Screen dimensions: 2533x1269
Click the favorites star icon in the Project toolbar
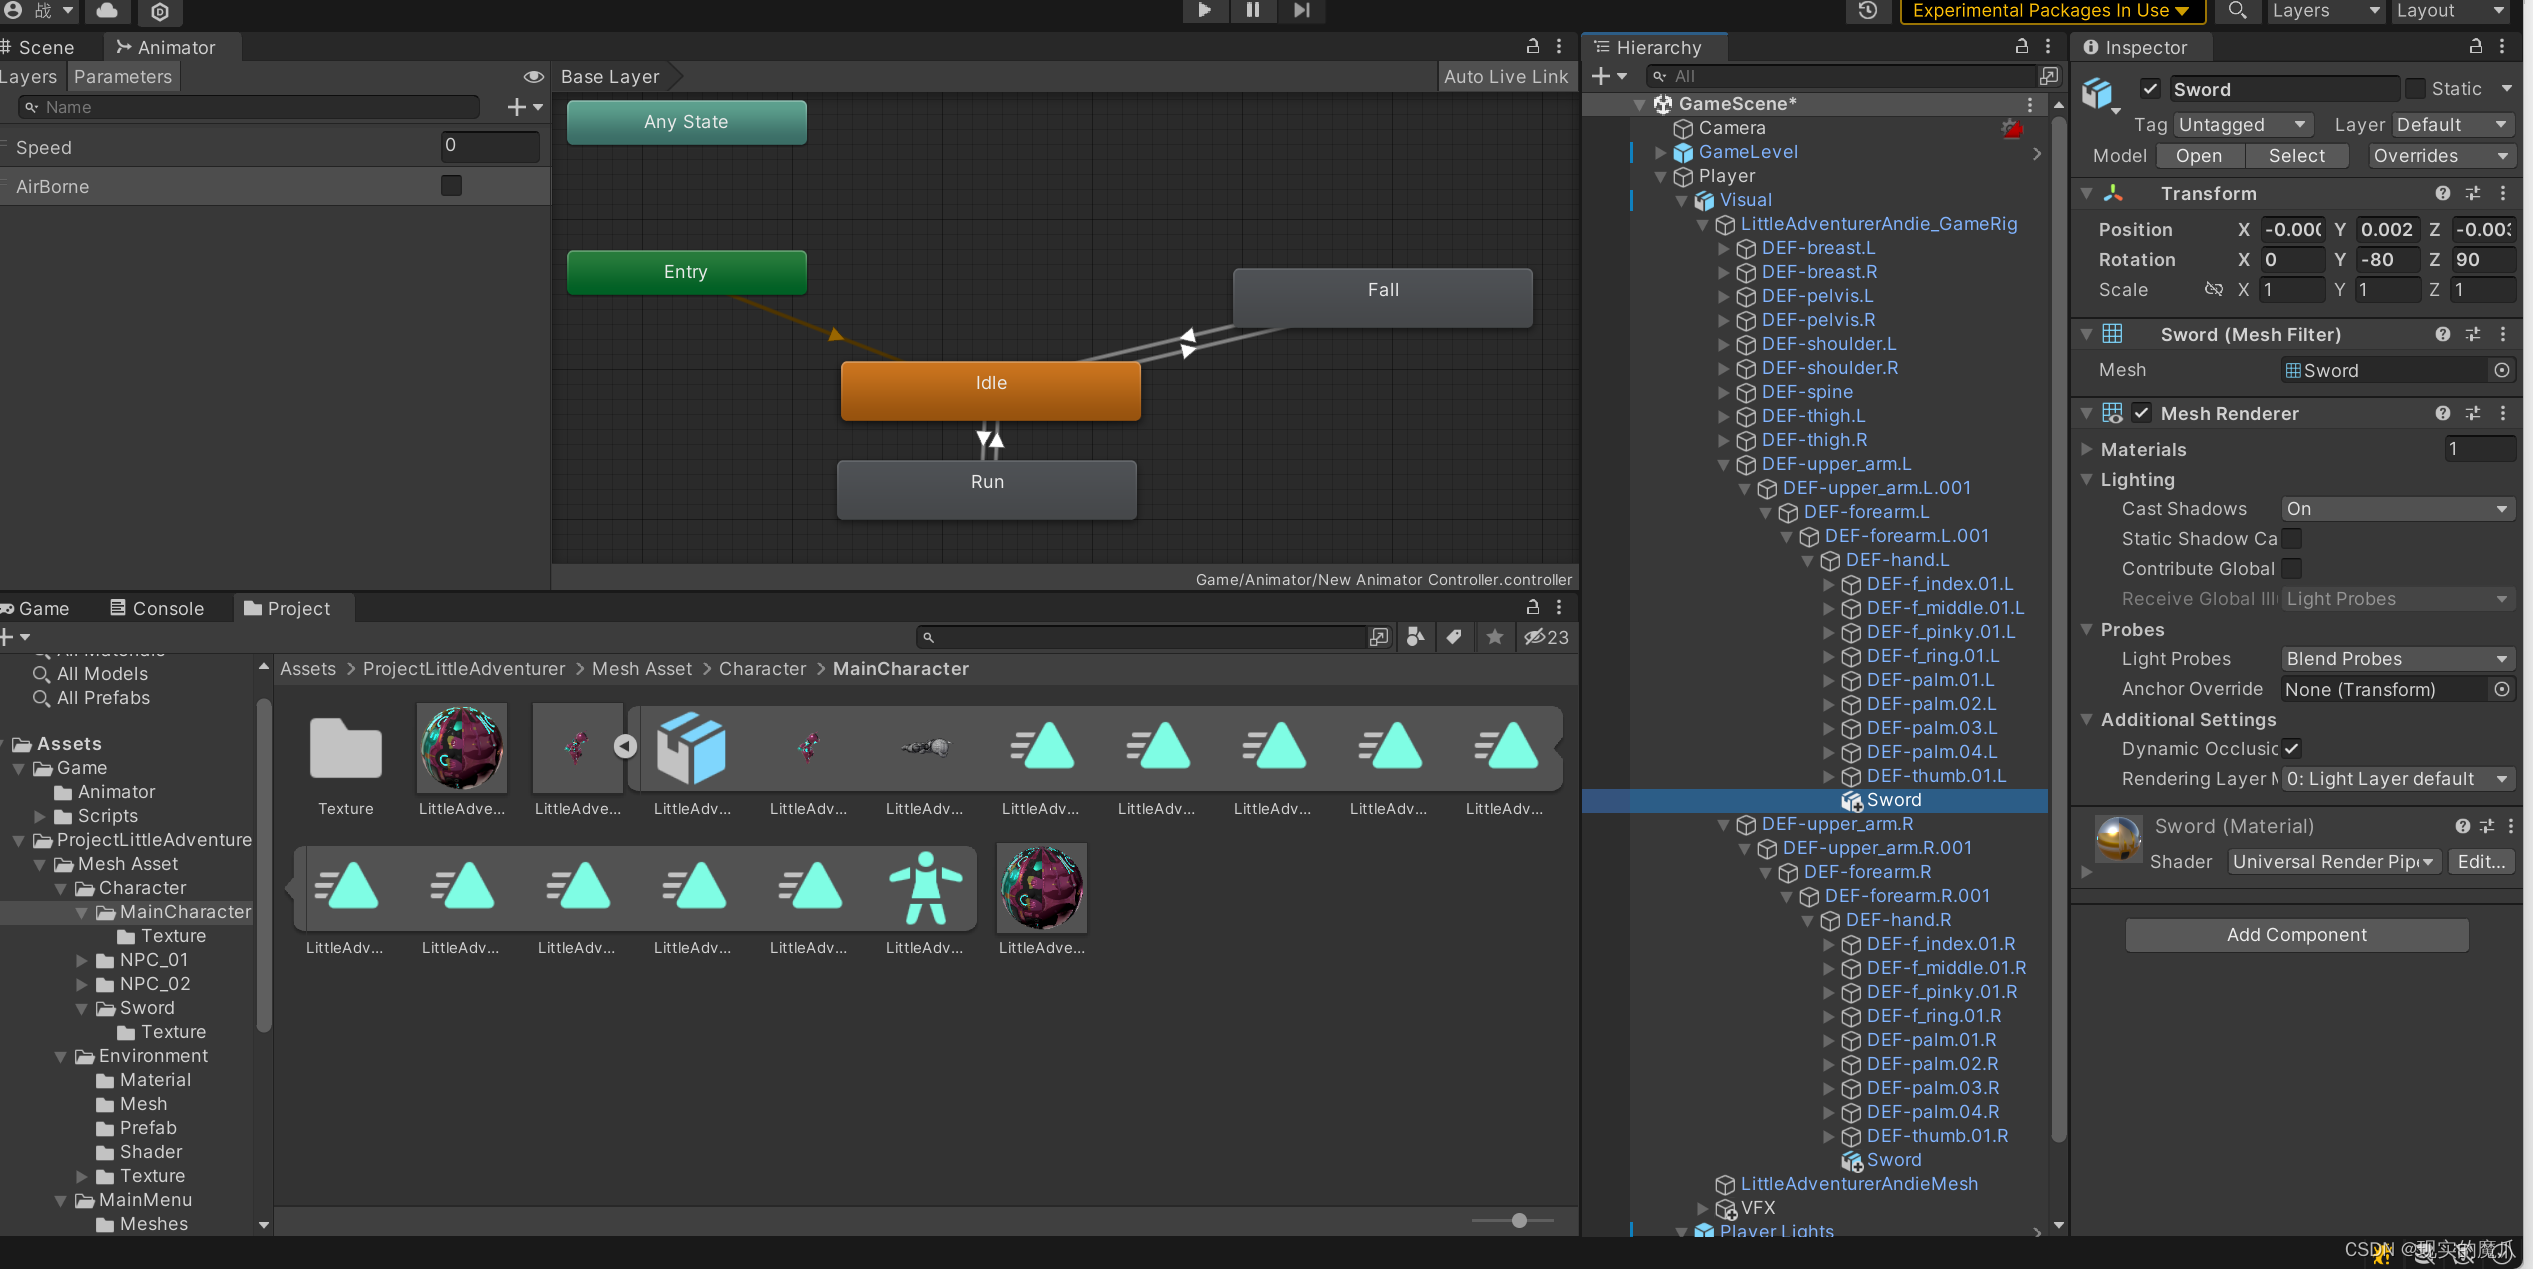(x=1494, y=637)
